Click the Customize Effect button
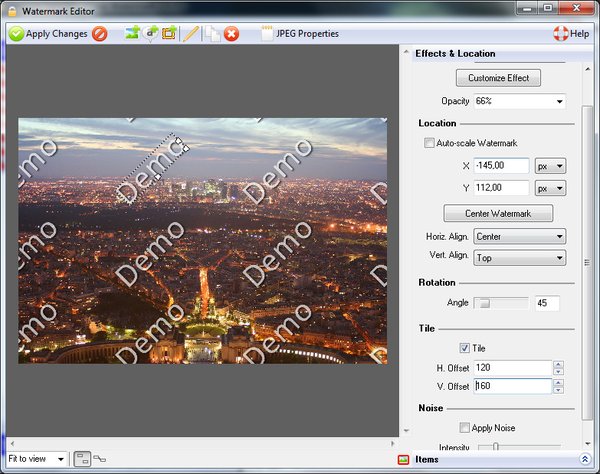 point(498,78)
